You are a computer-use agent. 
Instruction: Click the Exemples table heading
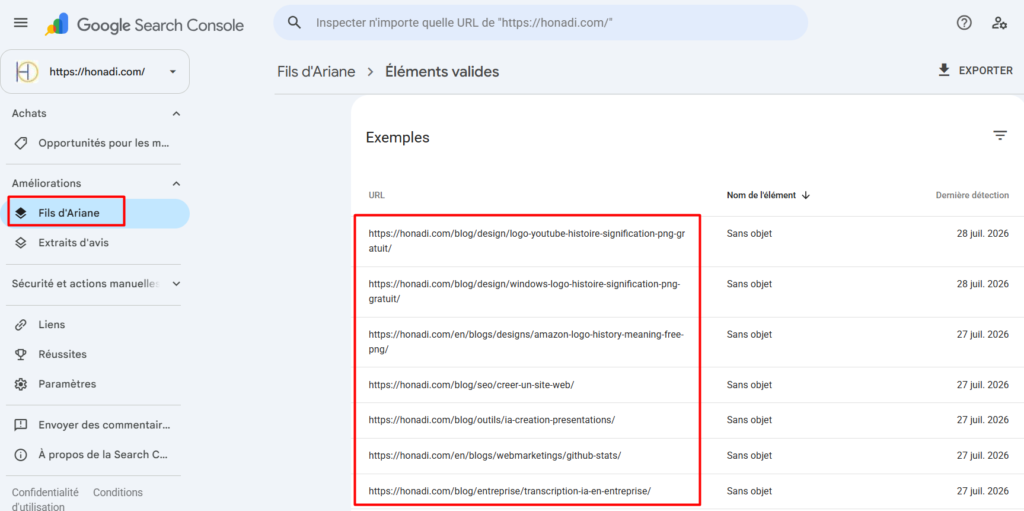point(398,138)
